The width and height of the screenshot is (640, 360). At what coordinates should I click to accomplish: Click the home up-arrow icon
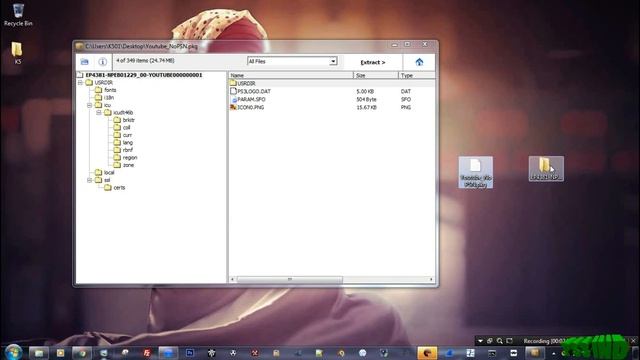[x=419, y=62]
